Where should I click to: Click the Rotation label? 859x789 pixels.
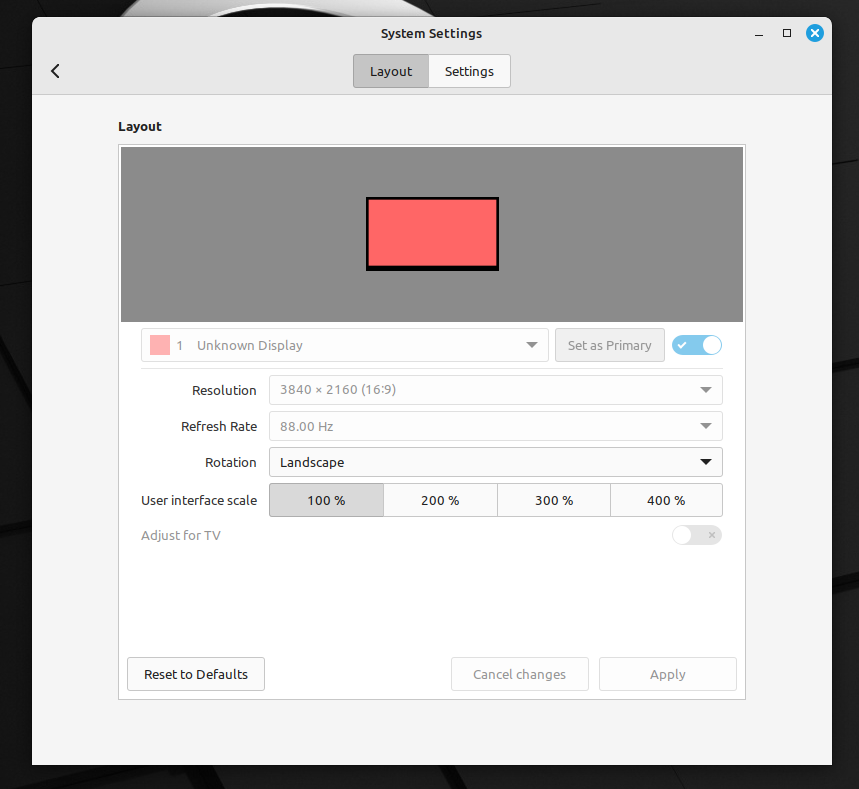click(x=231, y=462)
